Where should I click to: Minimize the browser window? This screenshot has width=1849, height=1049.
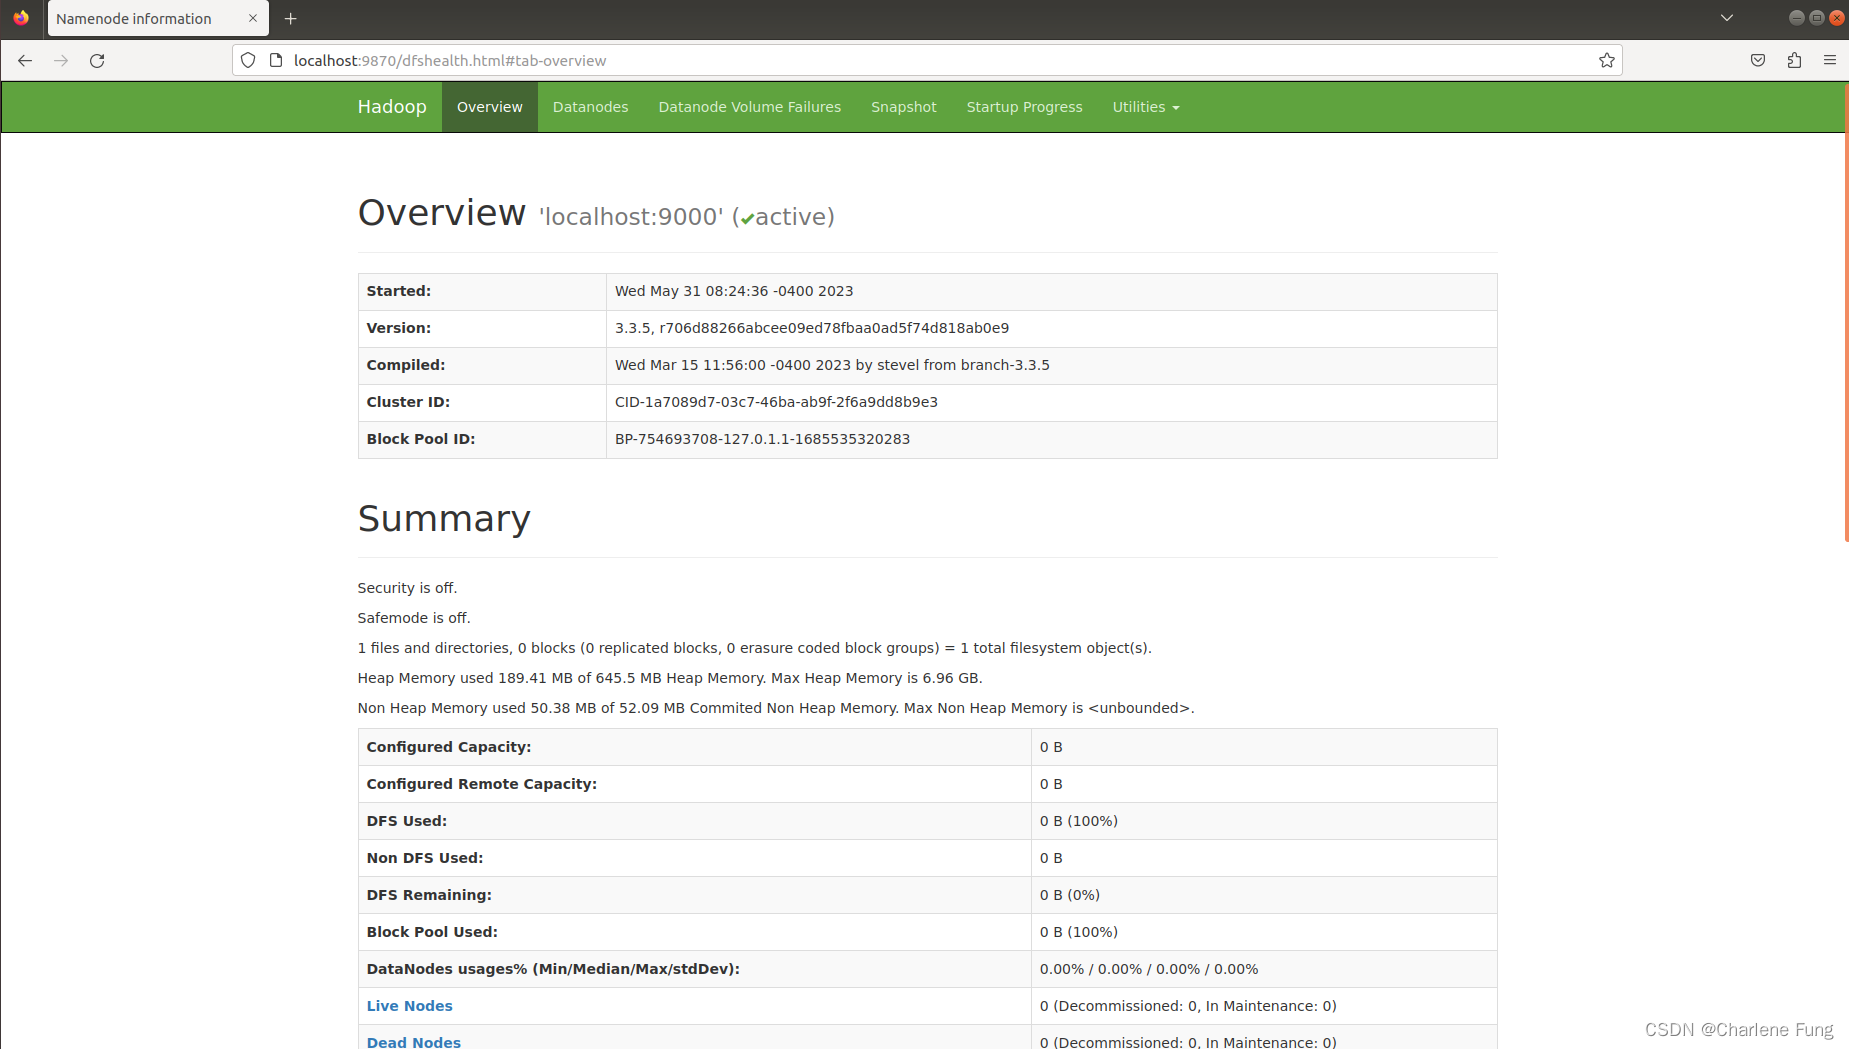point(1796,18)
